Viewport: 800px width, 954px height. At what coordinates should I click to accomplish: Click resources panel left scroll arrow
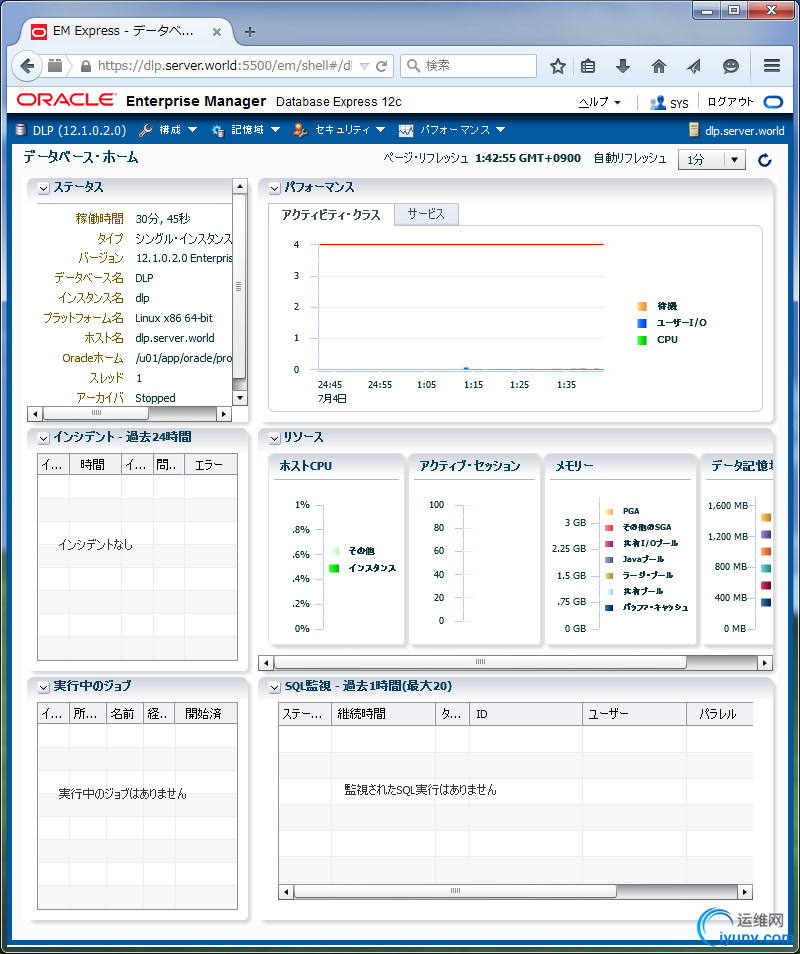(x=266, y=663)
